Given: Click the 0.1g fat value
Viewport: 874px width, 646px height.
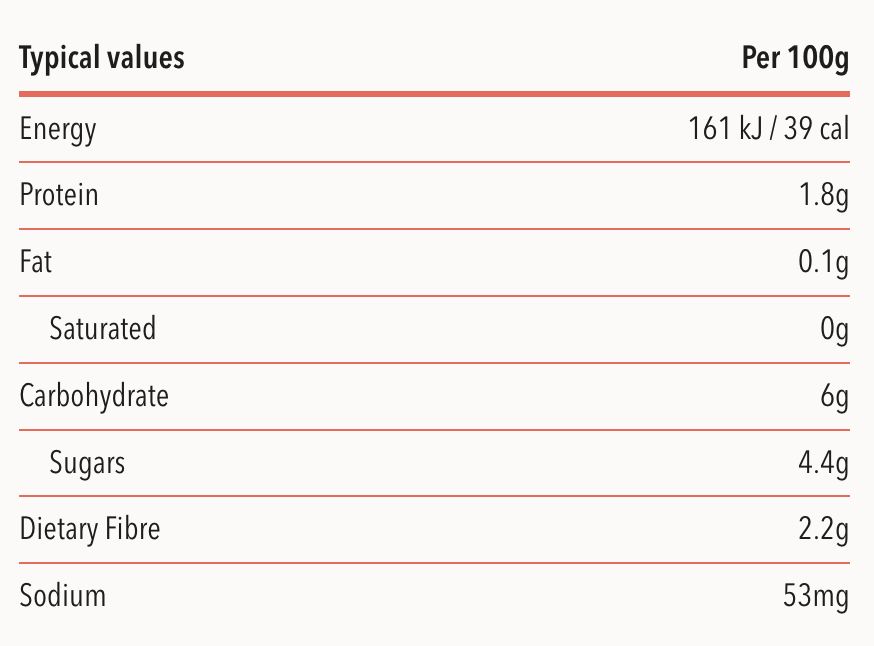Looking at the screenshot, I should 824,262.
